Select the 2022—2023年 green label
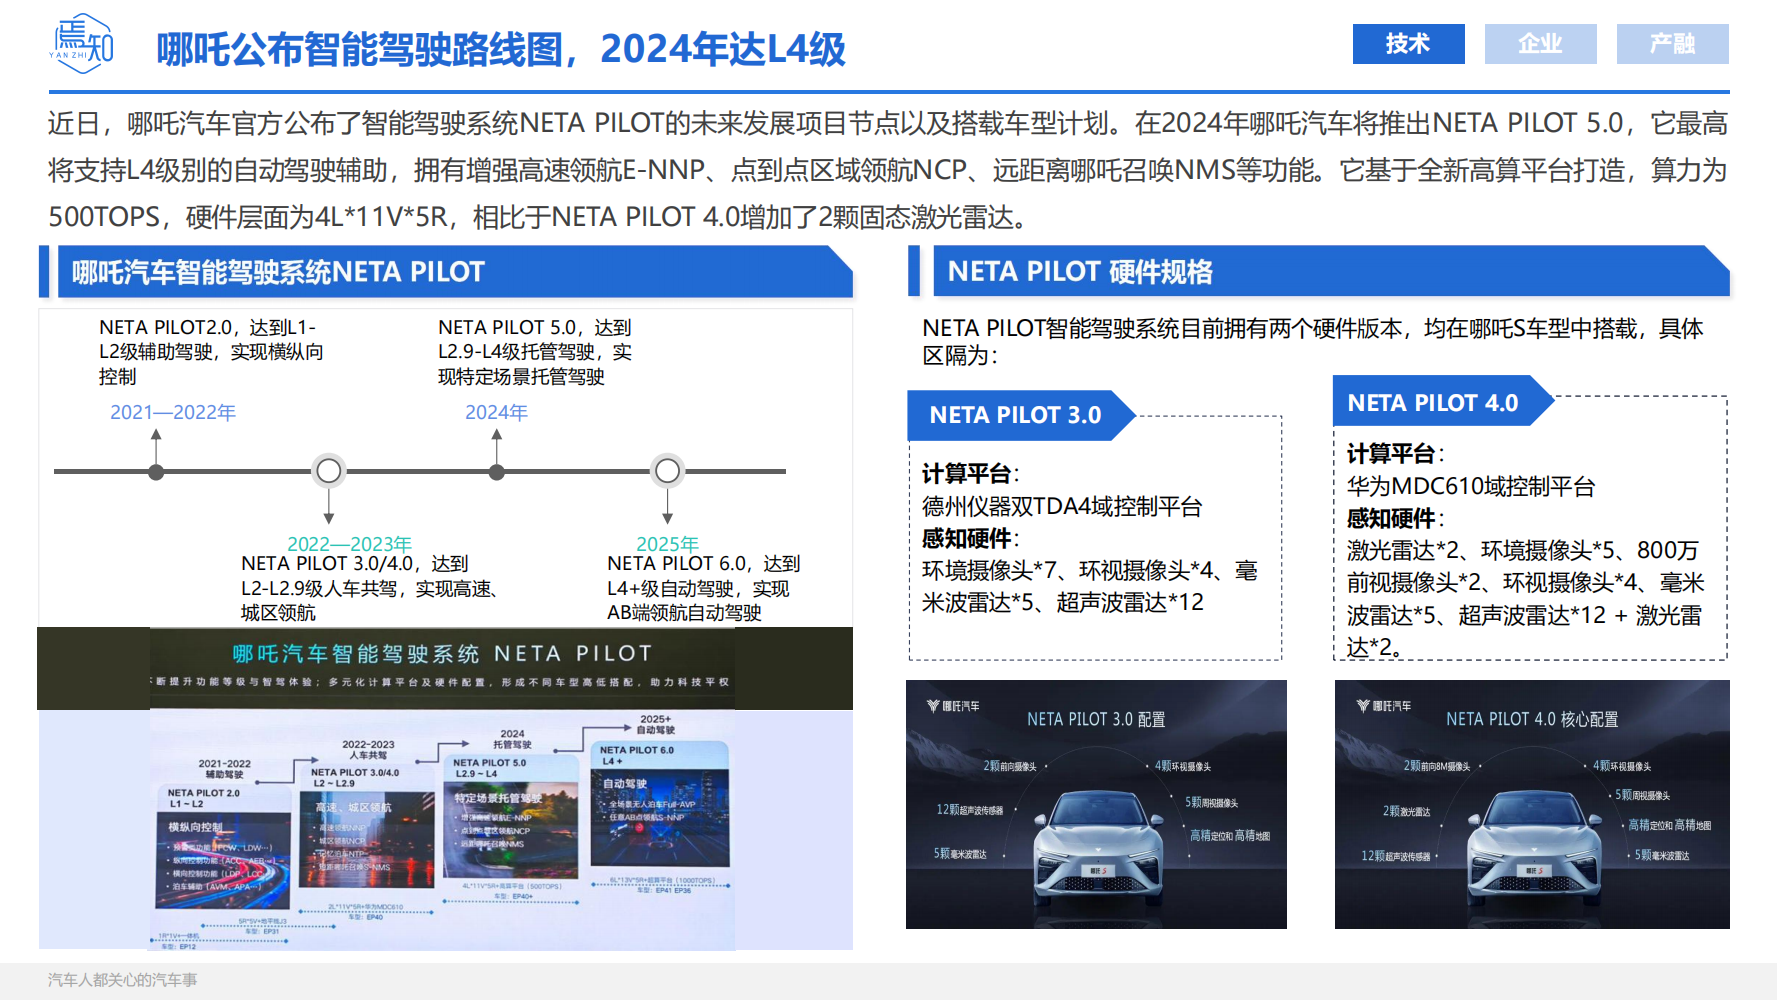Image resolution: width=1778 pixels, height=1000 pixels. [349, 543]
